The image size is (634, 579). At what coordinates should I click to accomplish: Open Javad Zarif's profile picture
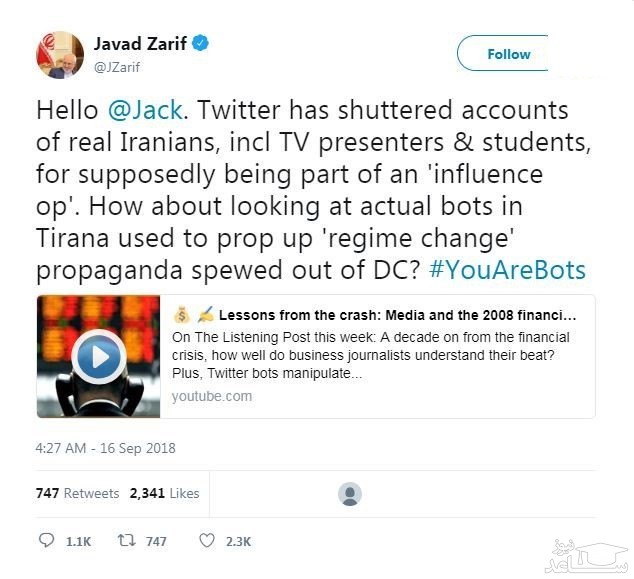[59, 53]
